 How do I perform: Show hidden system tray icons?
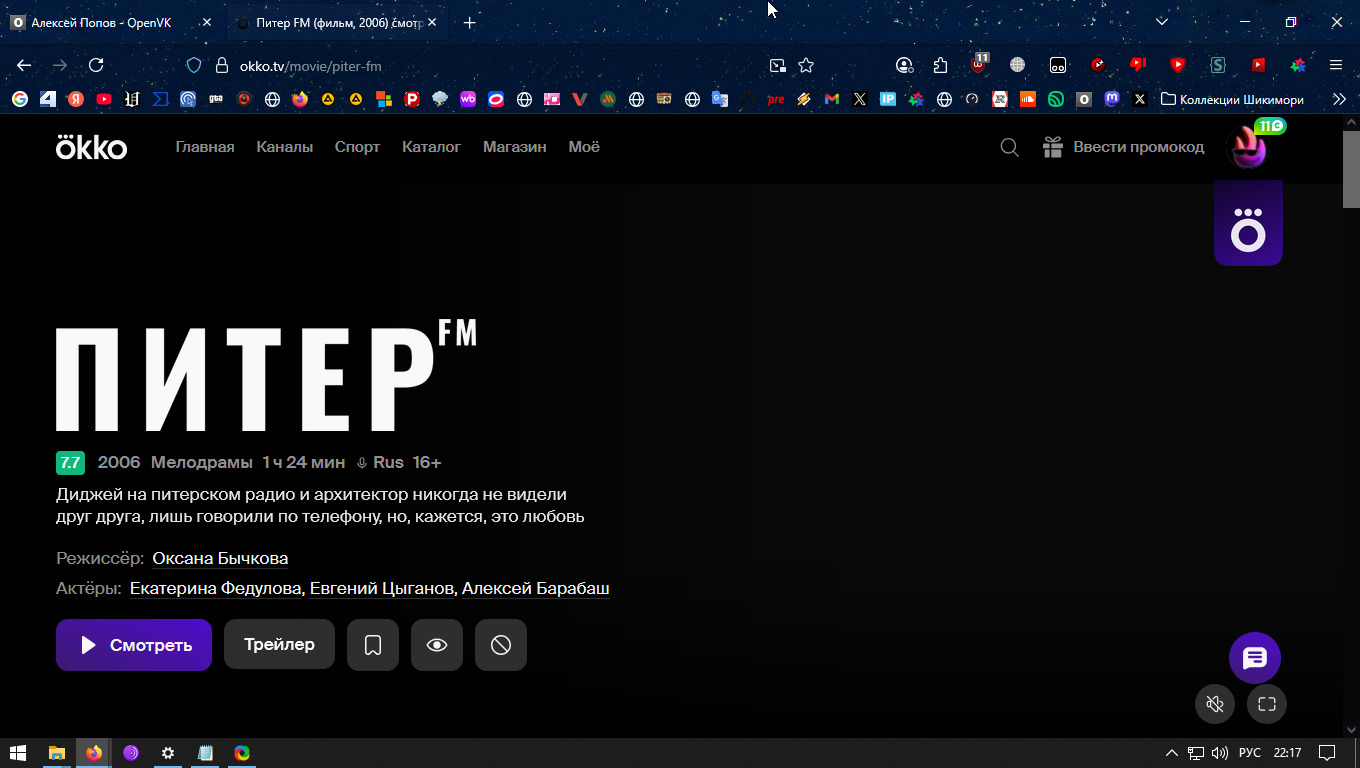[x=1172, y=753]
